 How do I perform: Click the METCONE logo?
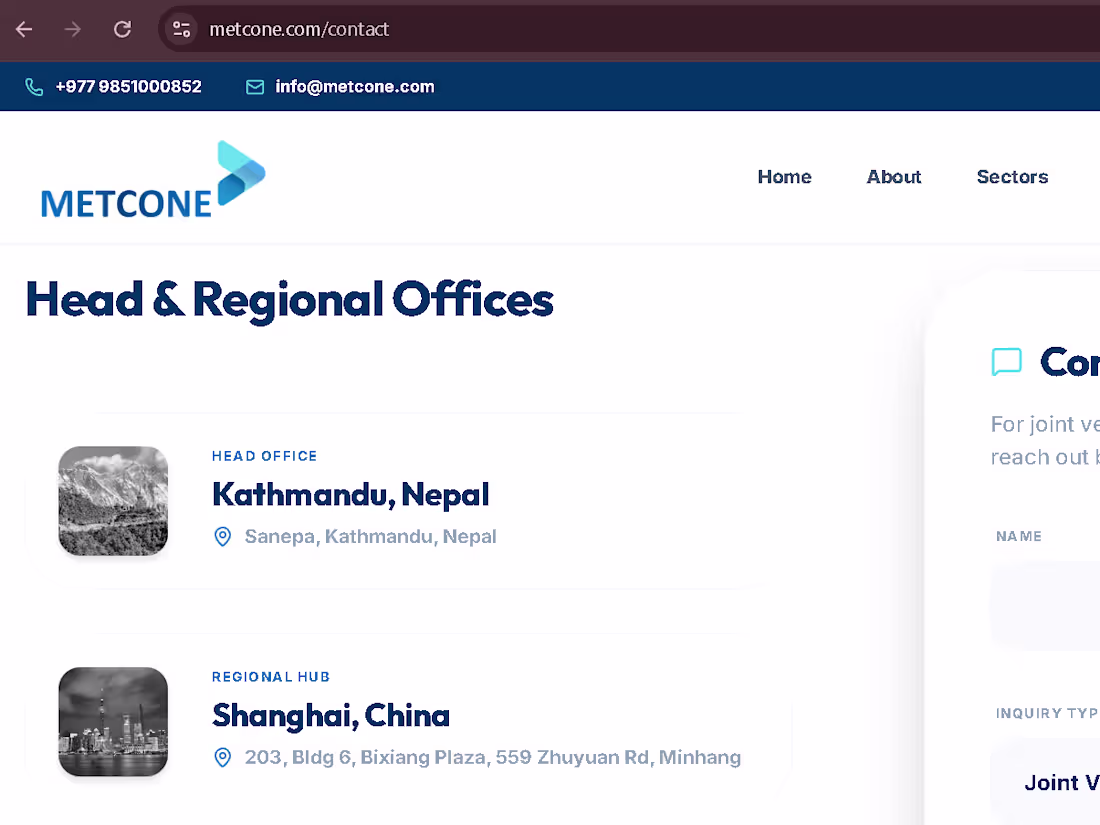pyautogui.click(x=153, y=180)
